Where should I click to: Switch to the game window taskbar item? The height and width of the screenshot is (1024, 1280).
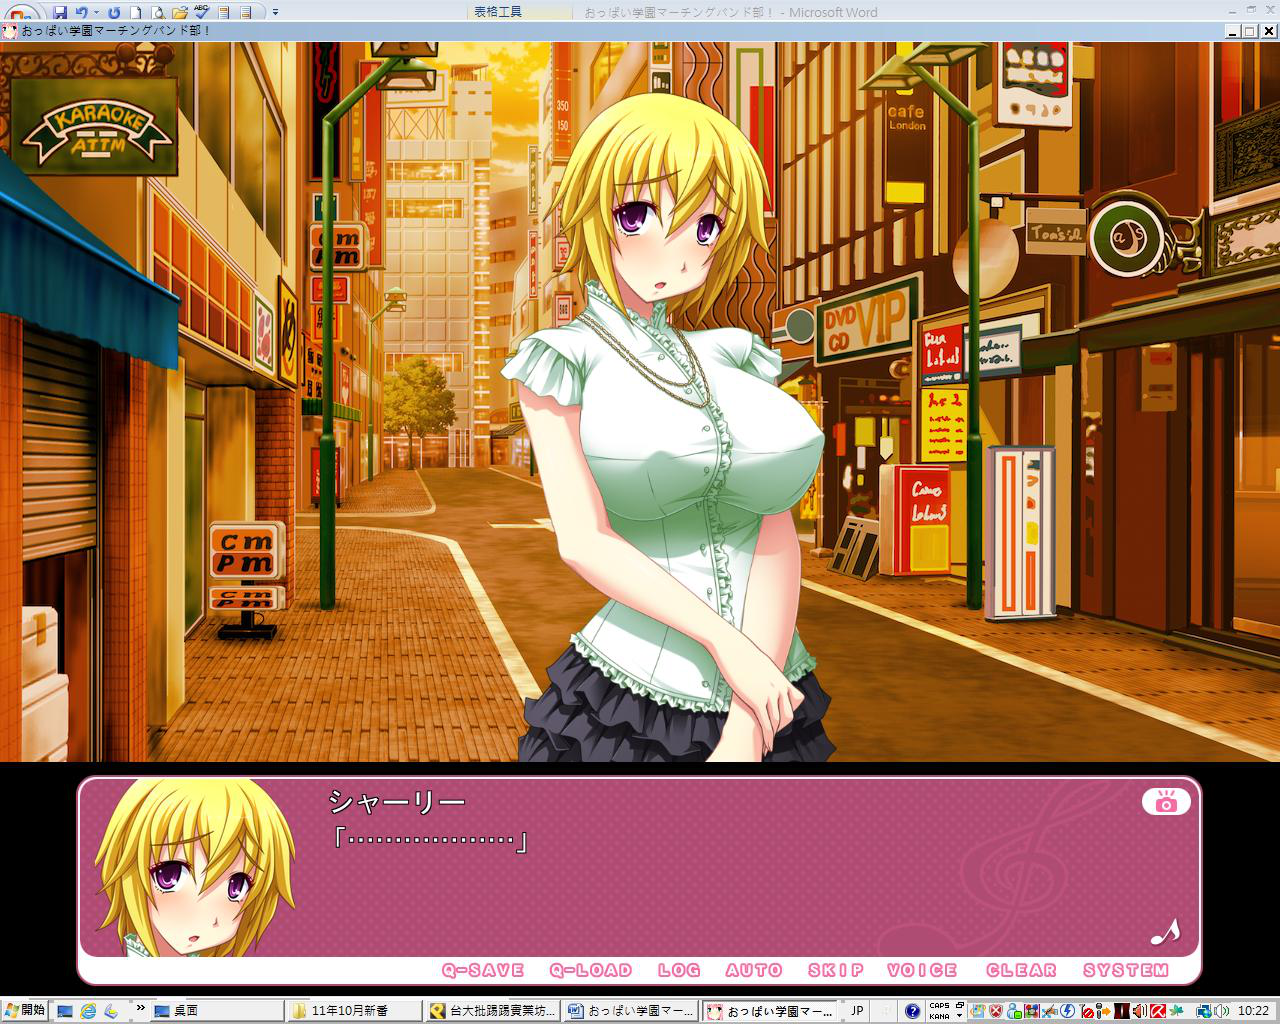click(x=767, y=1011)
